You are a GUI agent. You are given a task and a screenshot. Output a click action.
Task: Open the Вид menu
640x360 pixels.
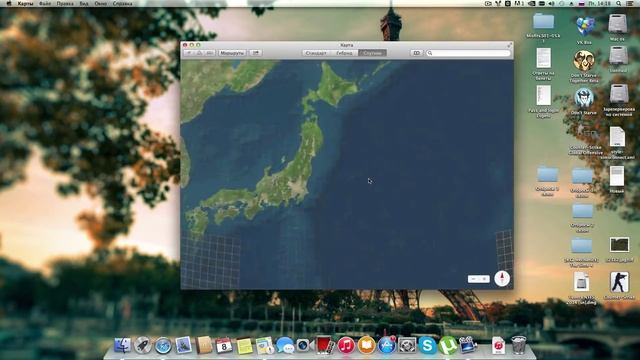(84, 3)
